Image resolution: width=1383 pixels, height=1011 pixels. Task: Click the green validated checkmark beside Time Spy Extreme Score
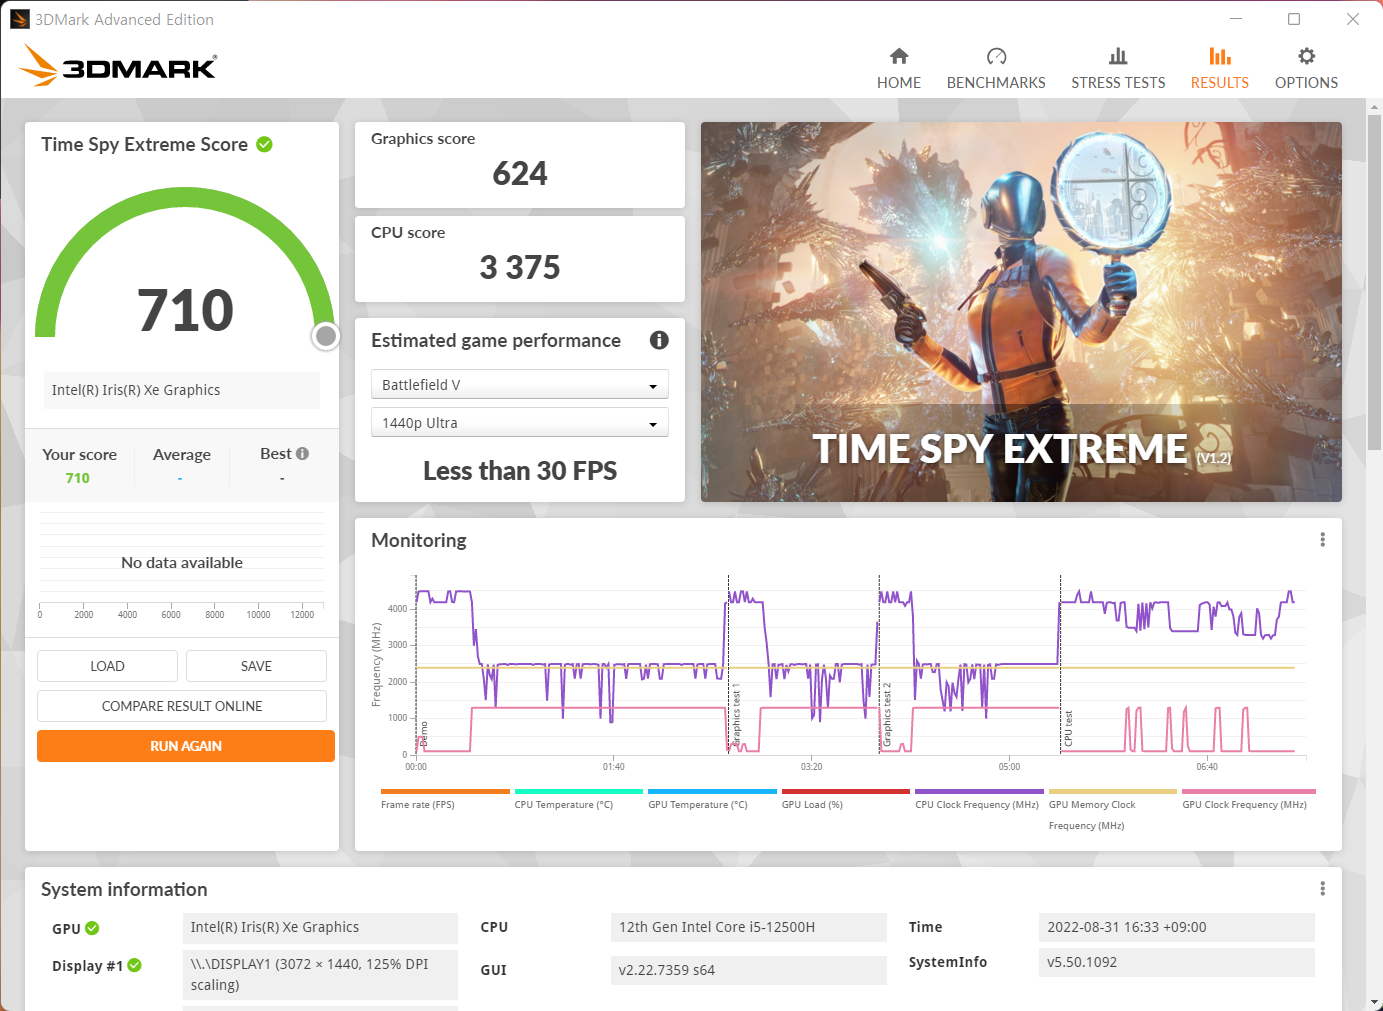tap(264, 144)
